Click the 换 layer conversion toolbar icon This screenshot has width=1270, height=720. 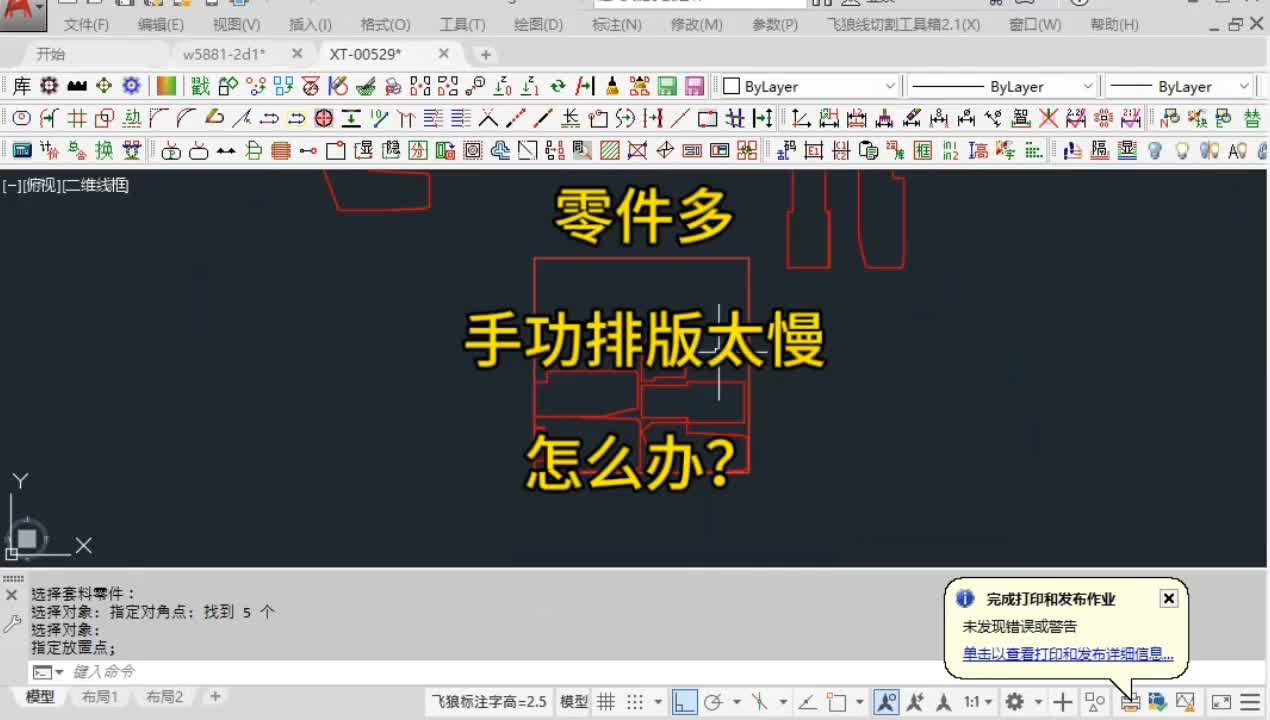point(103,150)
